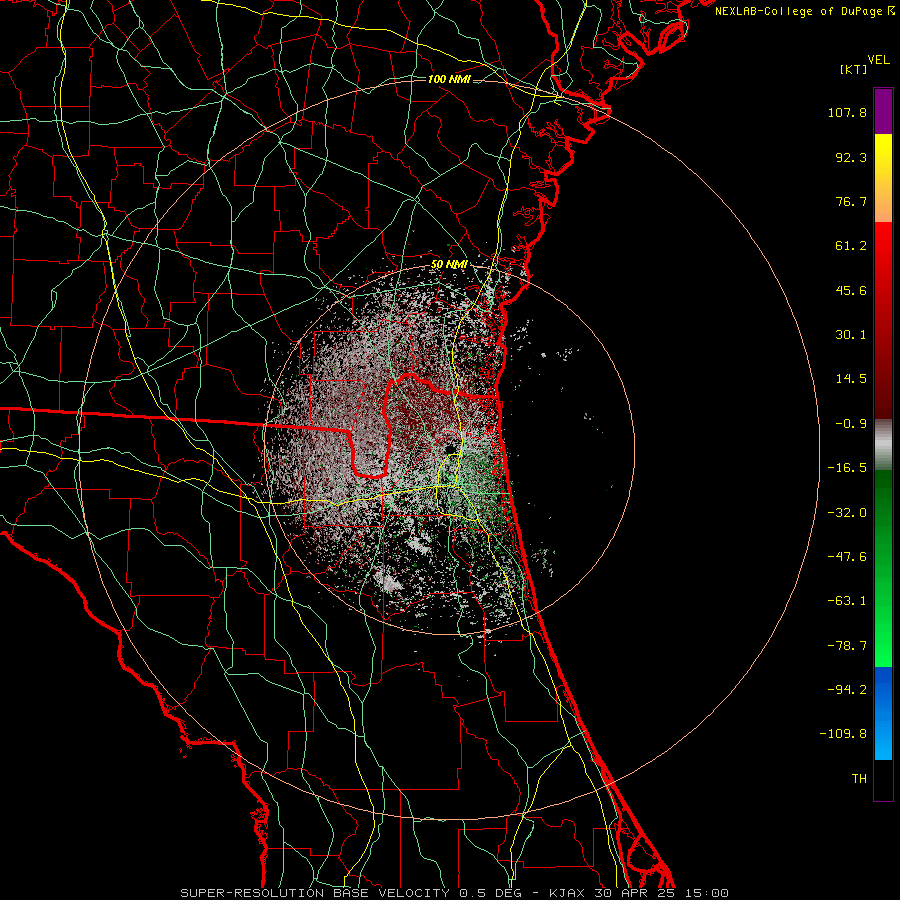Viewport: 900px width, 900px height.
Task: Click the 30.1 legend value
Action: pos(851,335)
